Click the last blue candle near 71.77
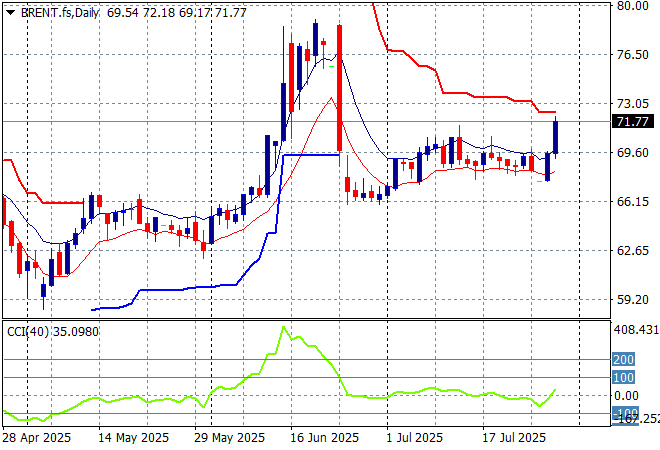Image resolution: width=660 pixels, height=450 pixels. (556, 137)
